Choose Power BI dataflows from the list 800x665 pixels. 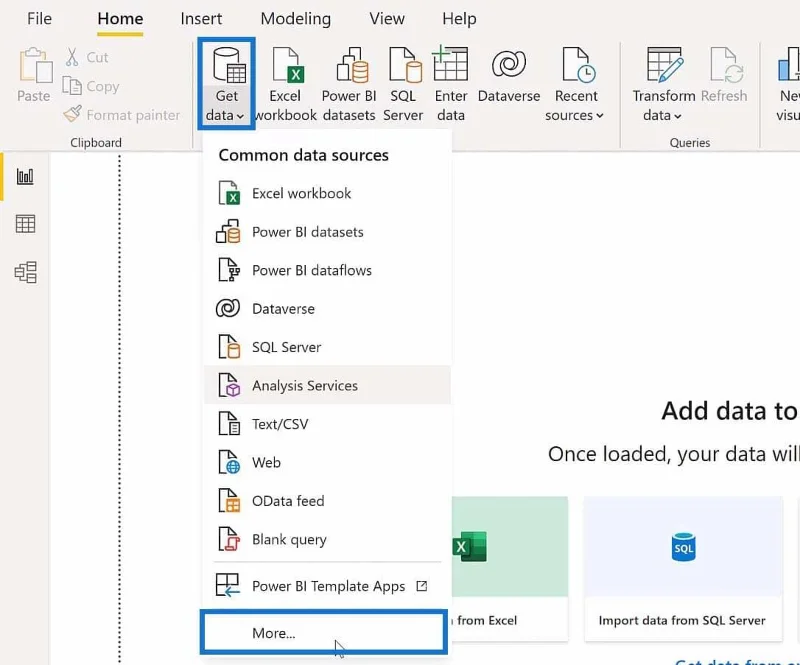327,270
